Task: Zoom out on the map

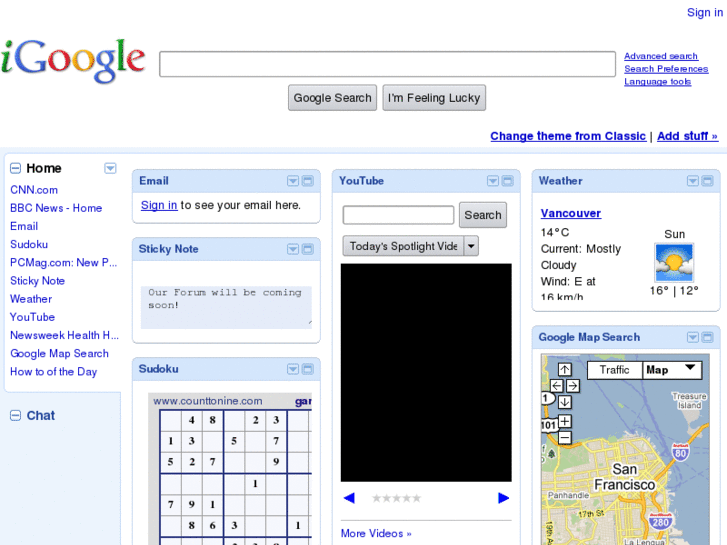Action: pyautogui.click(x=565, y=437)
